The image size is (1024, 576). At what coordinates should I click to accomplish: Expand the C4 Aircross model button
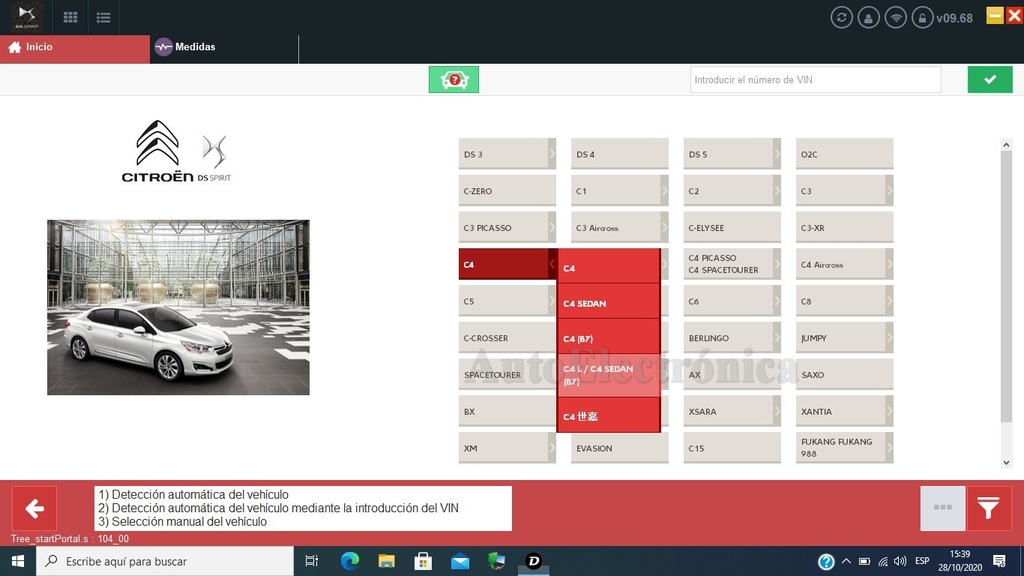coord(844,264)
